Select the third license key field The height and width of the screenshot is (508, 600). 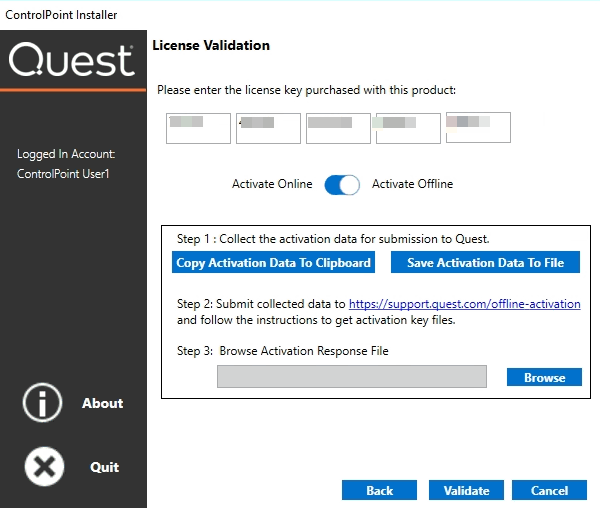click(338, 128)
